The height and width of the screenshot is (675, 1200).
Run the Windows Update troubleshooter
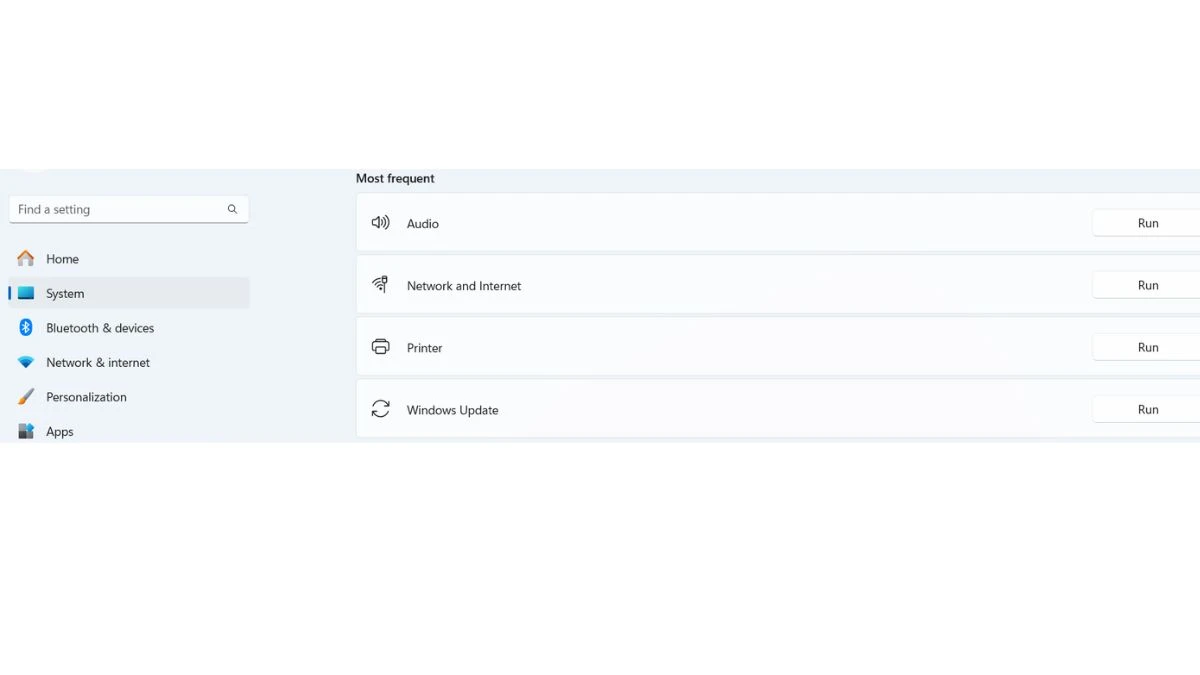pyautogui.click(x=1147, y=409)
